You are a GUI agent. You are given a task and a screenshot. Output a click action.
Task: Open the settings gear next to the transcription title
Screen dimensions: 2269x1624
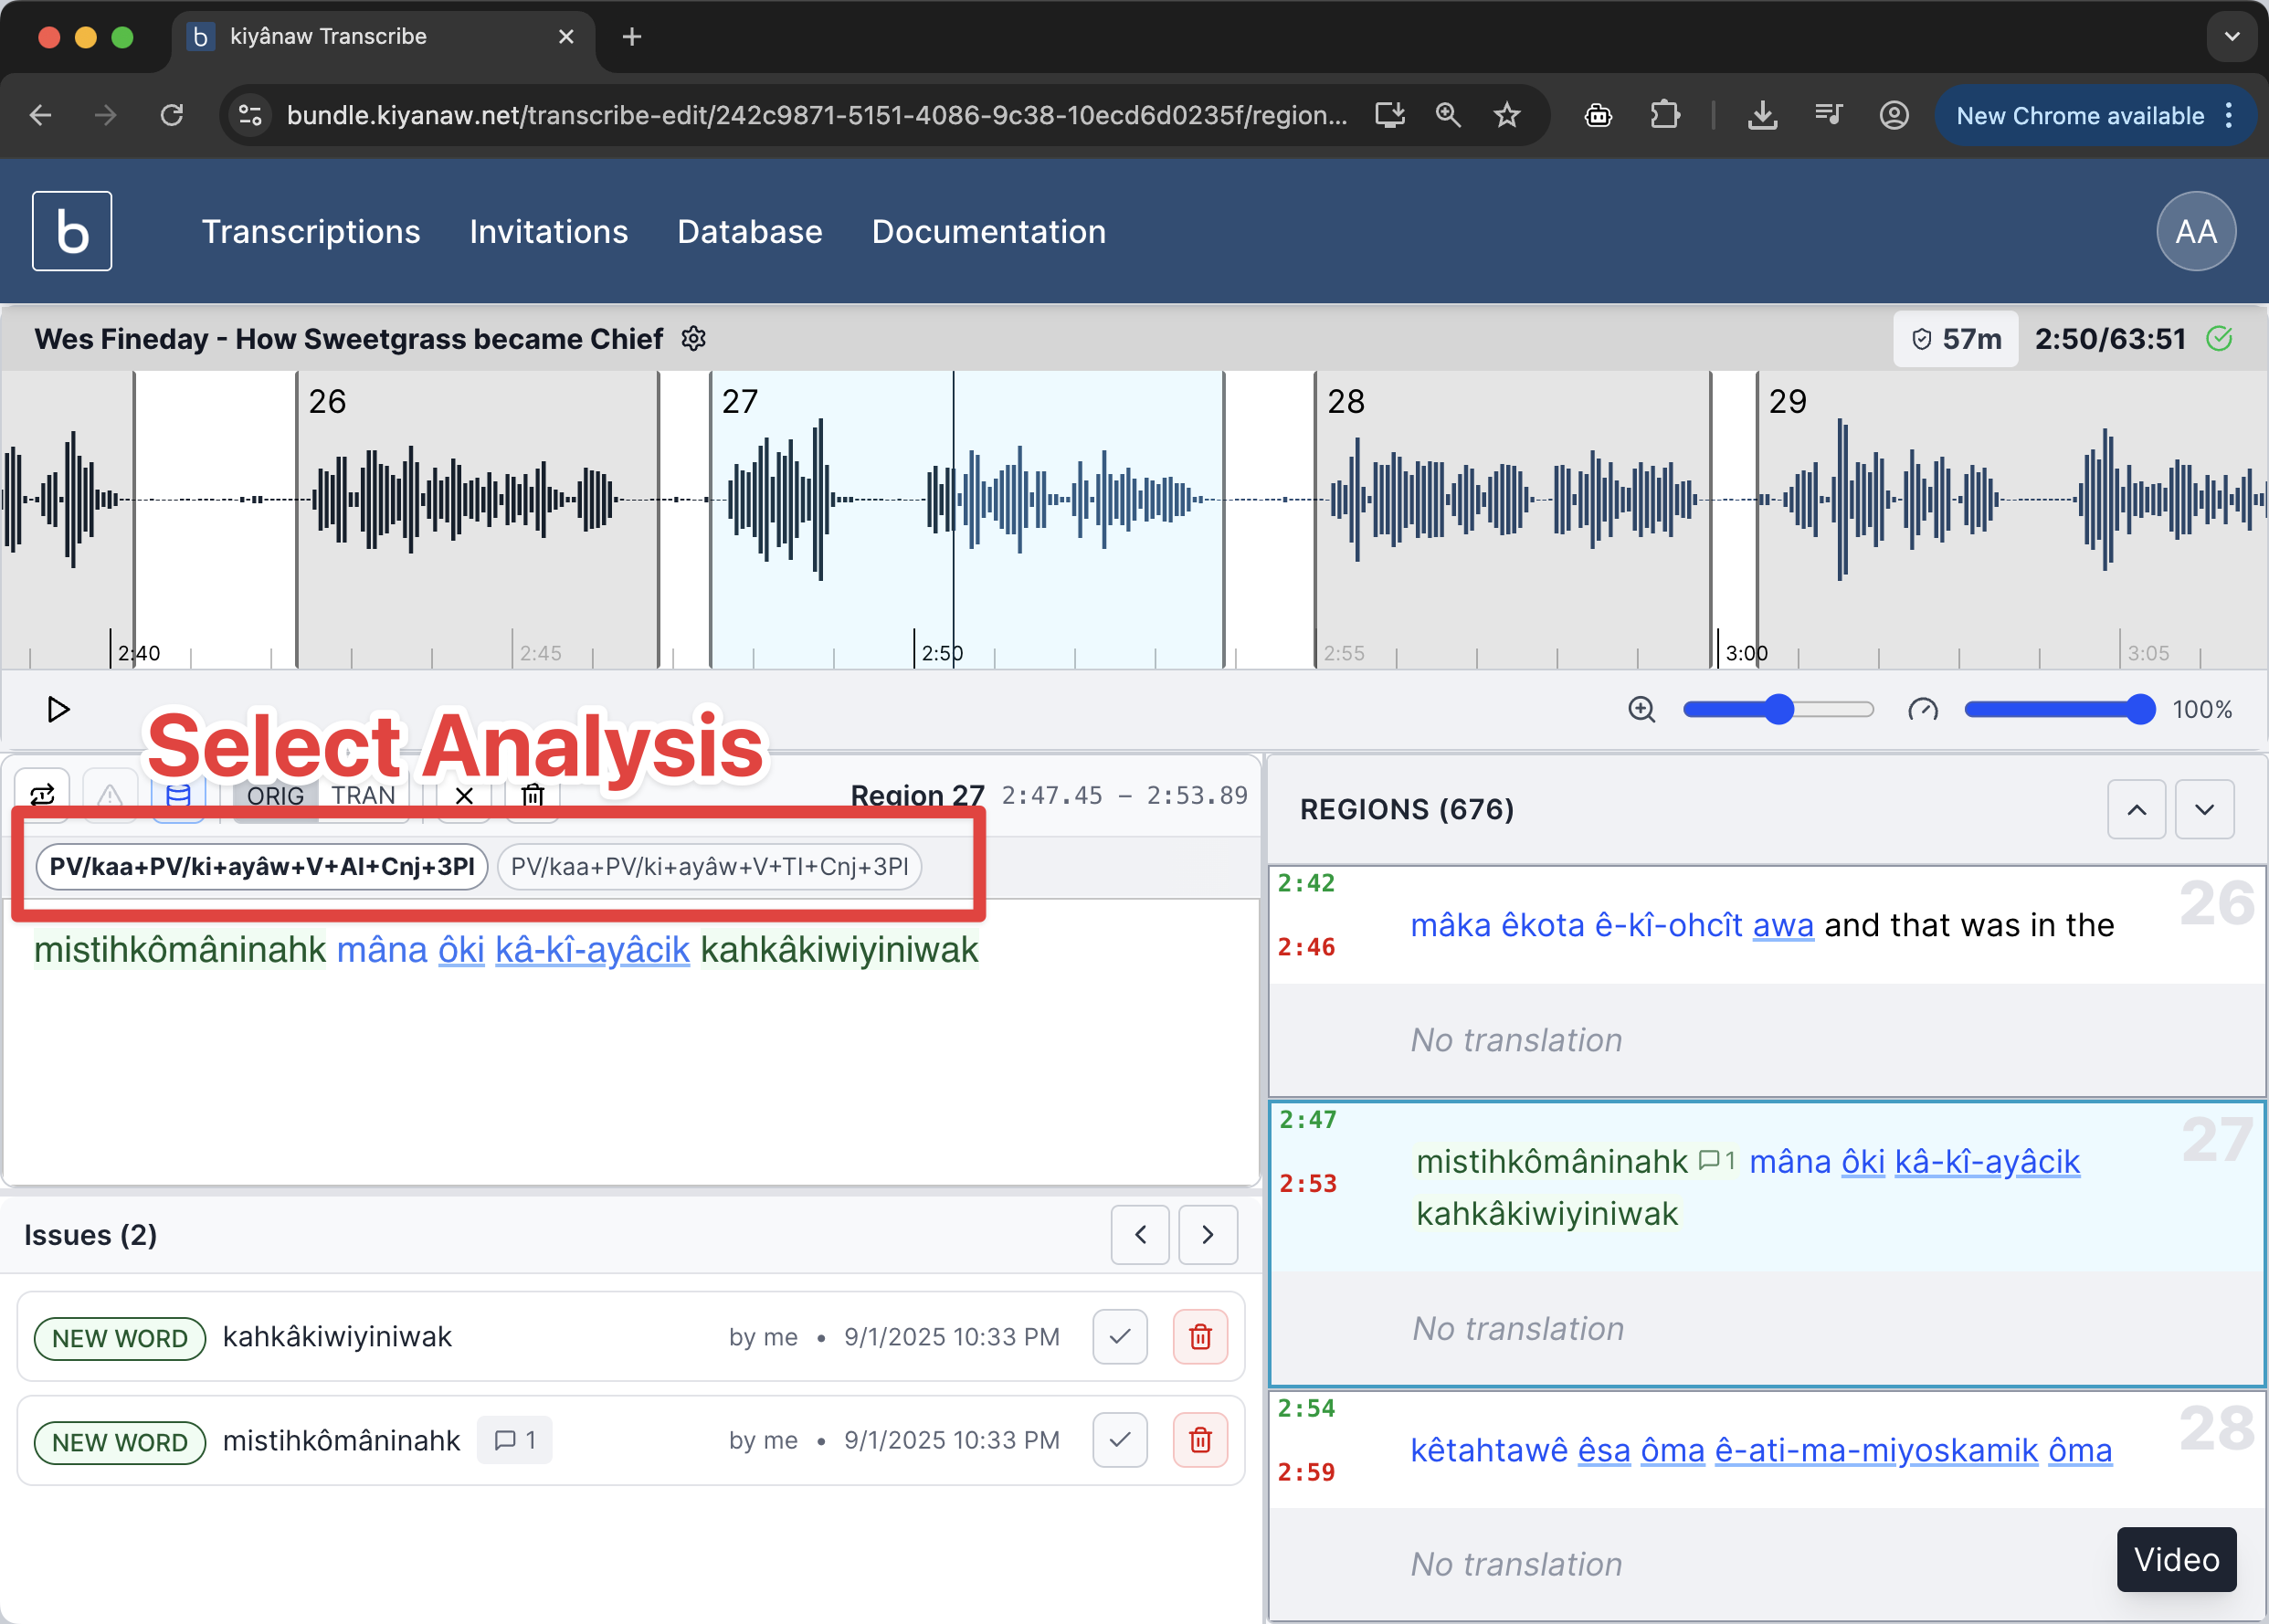694,339
